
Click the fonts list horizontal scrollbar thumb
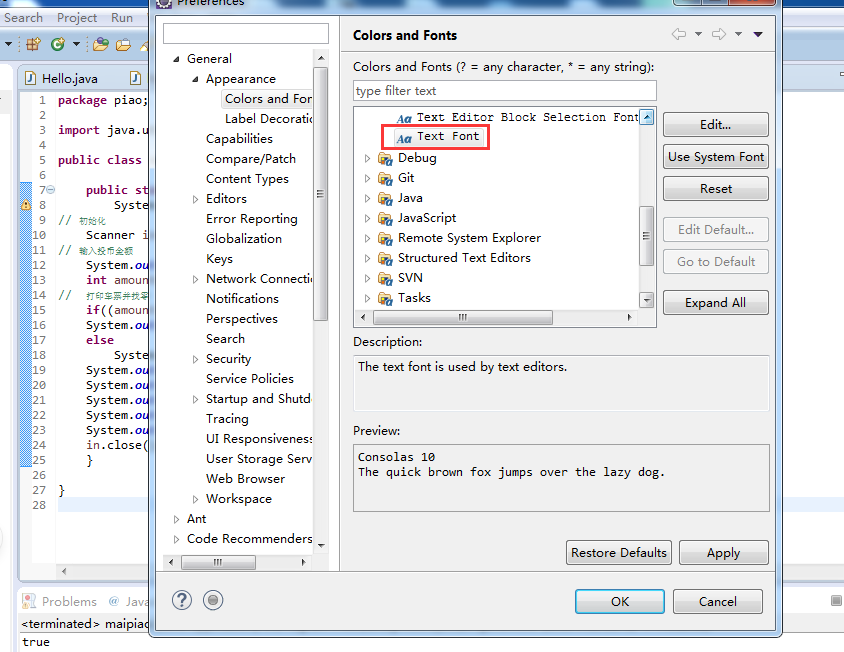pyautogui.click(x=463, y=317)
